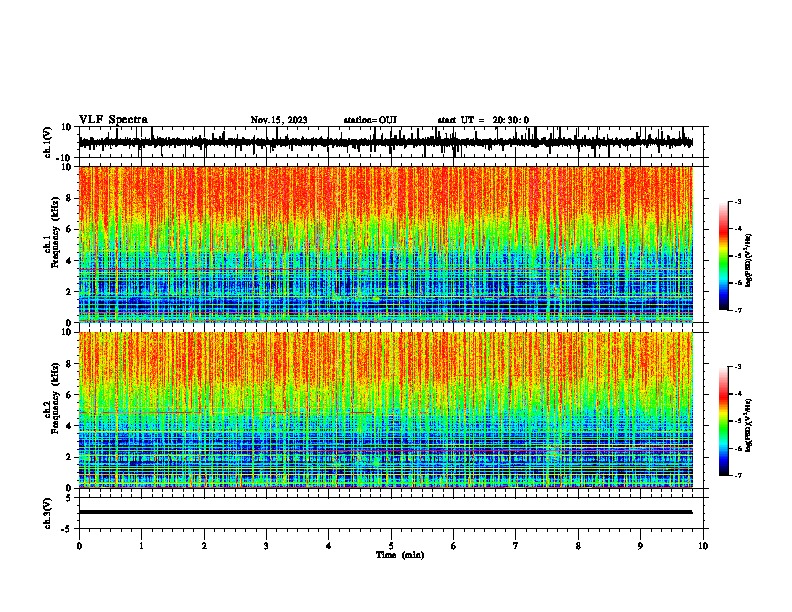Click the "2" minute tick on time axis
Image resolution: width=792 pixels, height=612 pixels.
pos(204,546)
